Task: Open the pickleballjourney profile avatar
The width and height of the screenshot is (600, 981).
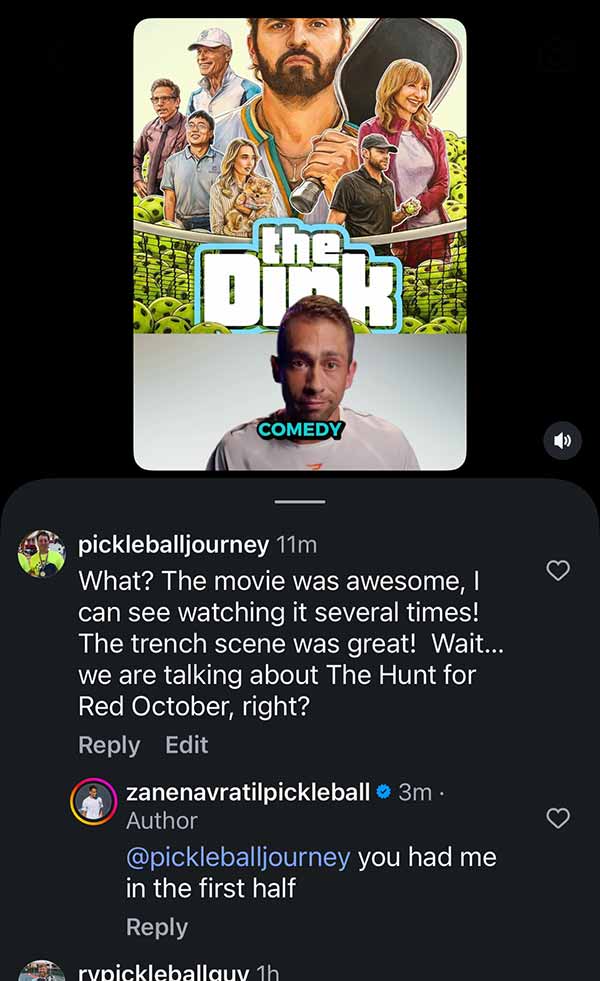Action: click(41, 553)
